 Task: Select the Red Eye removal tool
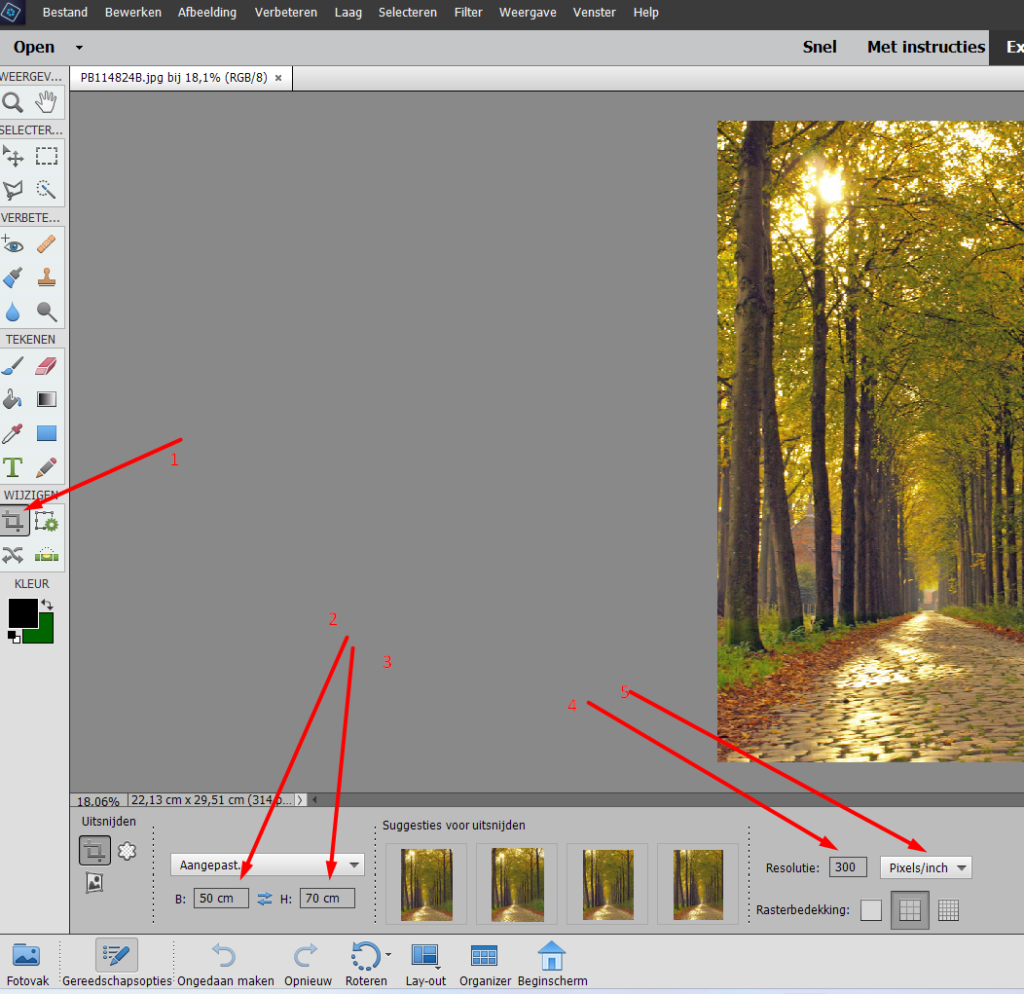pos(13,244)
